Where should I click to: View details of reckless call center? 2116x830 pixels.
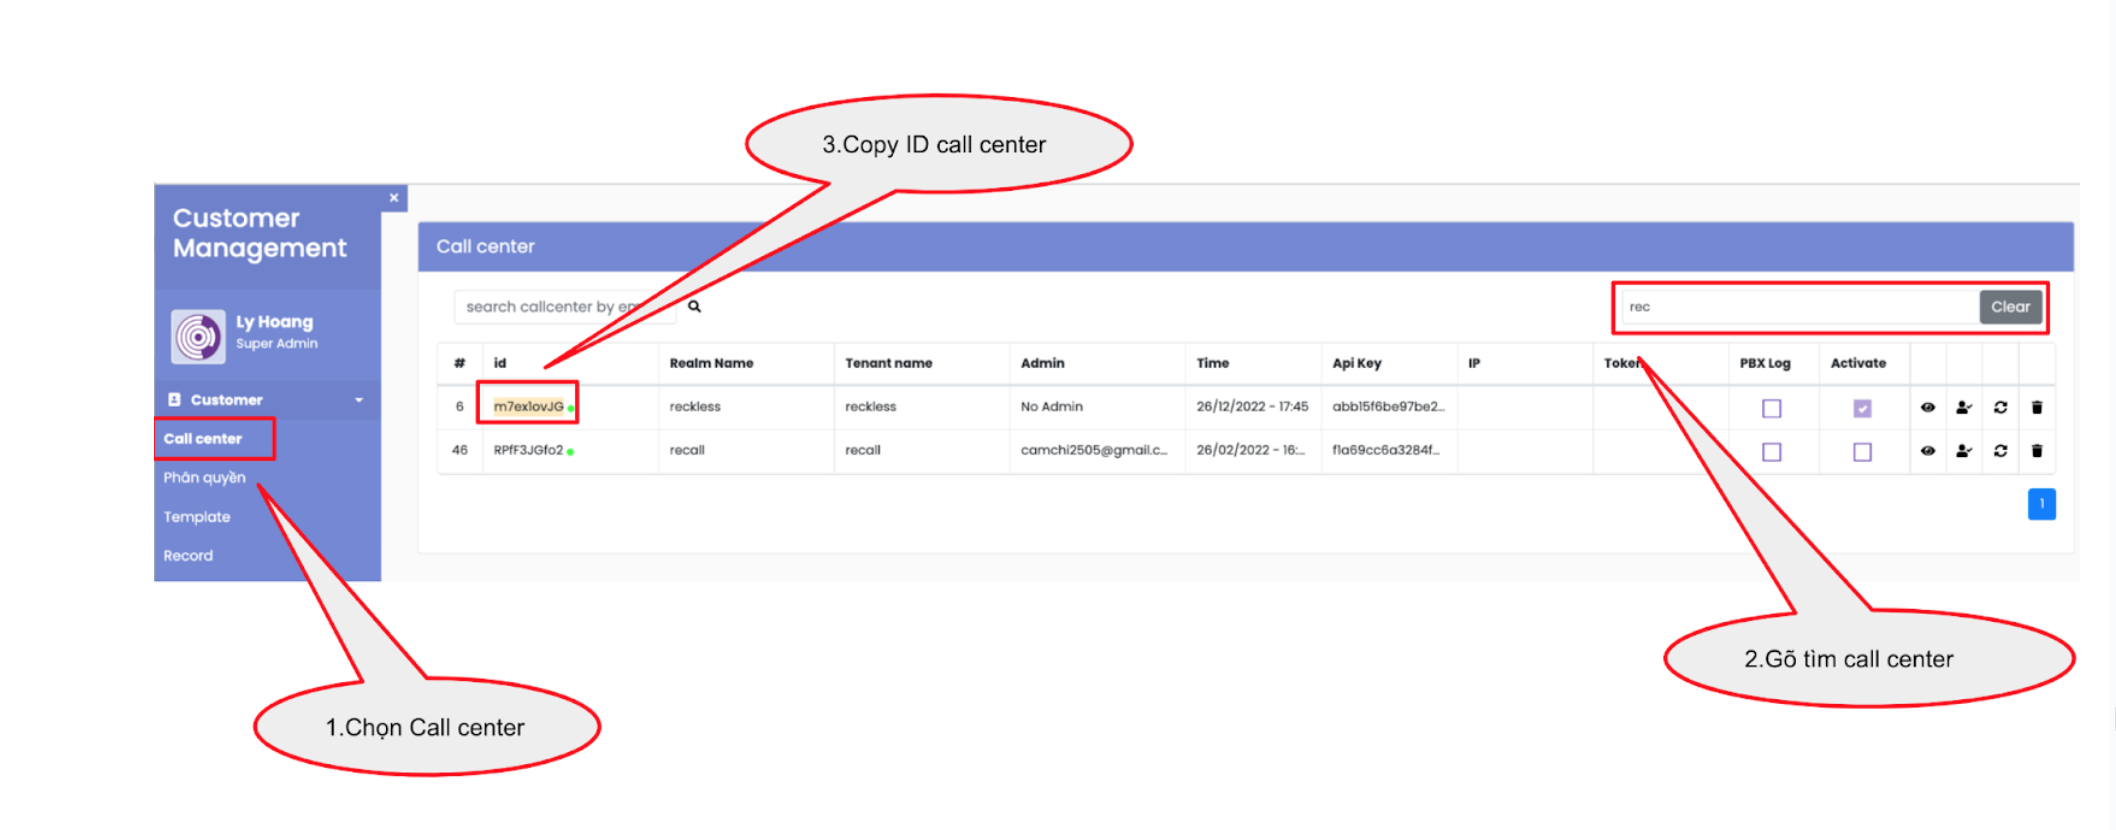click(1927, 408)
